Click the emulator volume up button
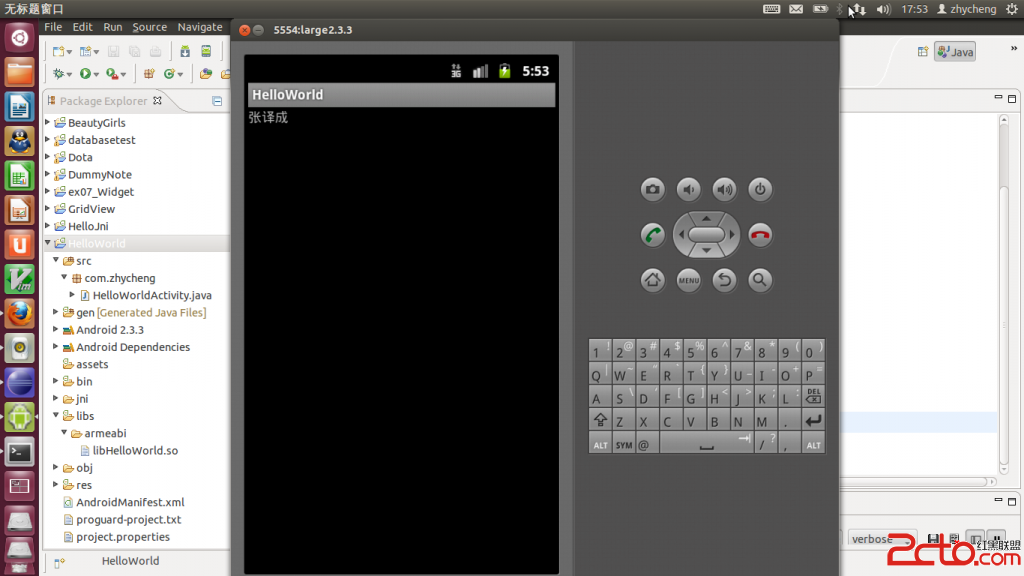The height and width of the screenshot is (576, 1024). tap(724, 189)
